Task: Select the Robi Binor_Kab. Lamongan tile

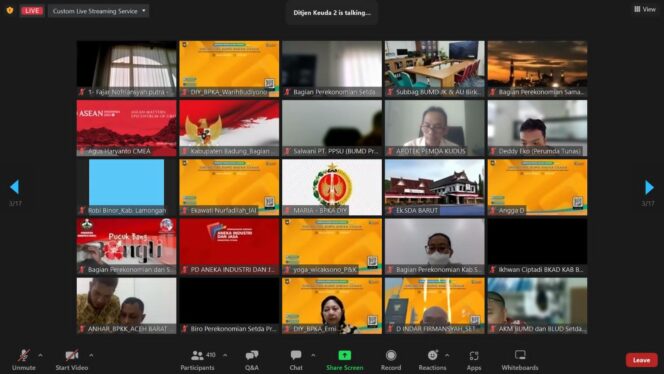Action: click(x=127, y=187)
